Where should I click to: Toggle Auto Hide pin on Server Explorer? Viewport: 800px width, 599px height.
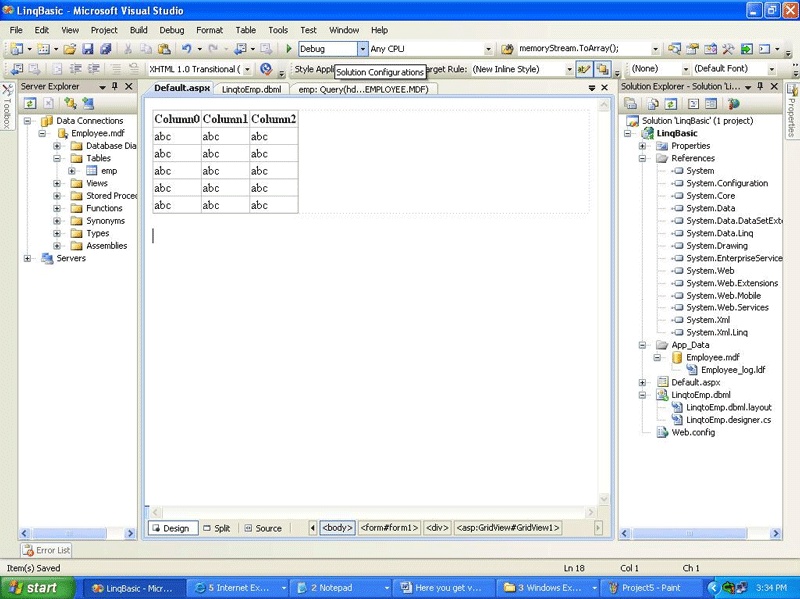tap(115, 87)
